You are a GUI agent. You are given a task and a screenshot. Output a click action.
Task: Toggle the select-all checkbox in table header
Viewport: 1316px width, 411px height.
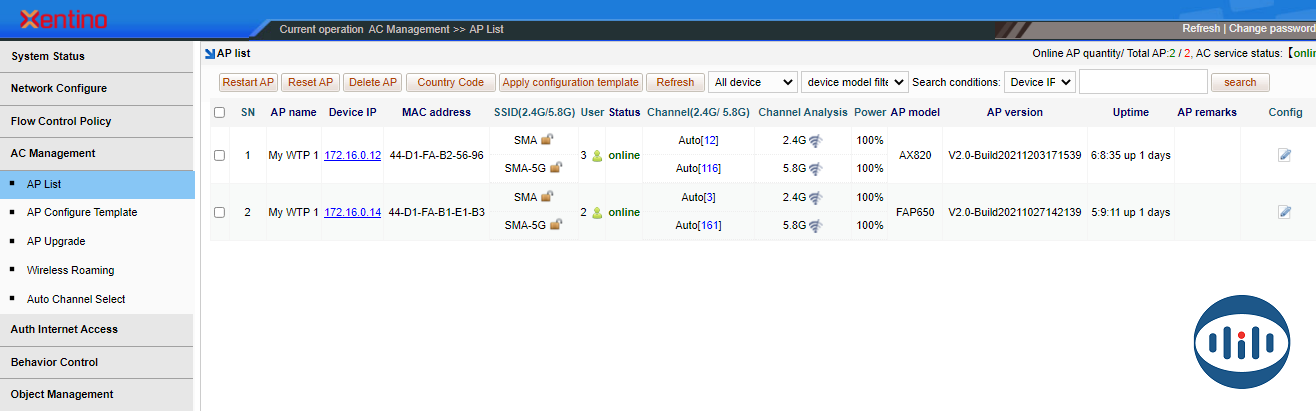[220, 113]
